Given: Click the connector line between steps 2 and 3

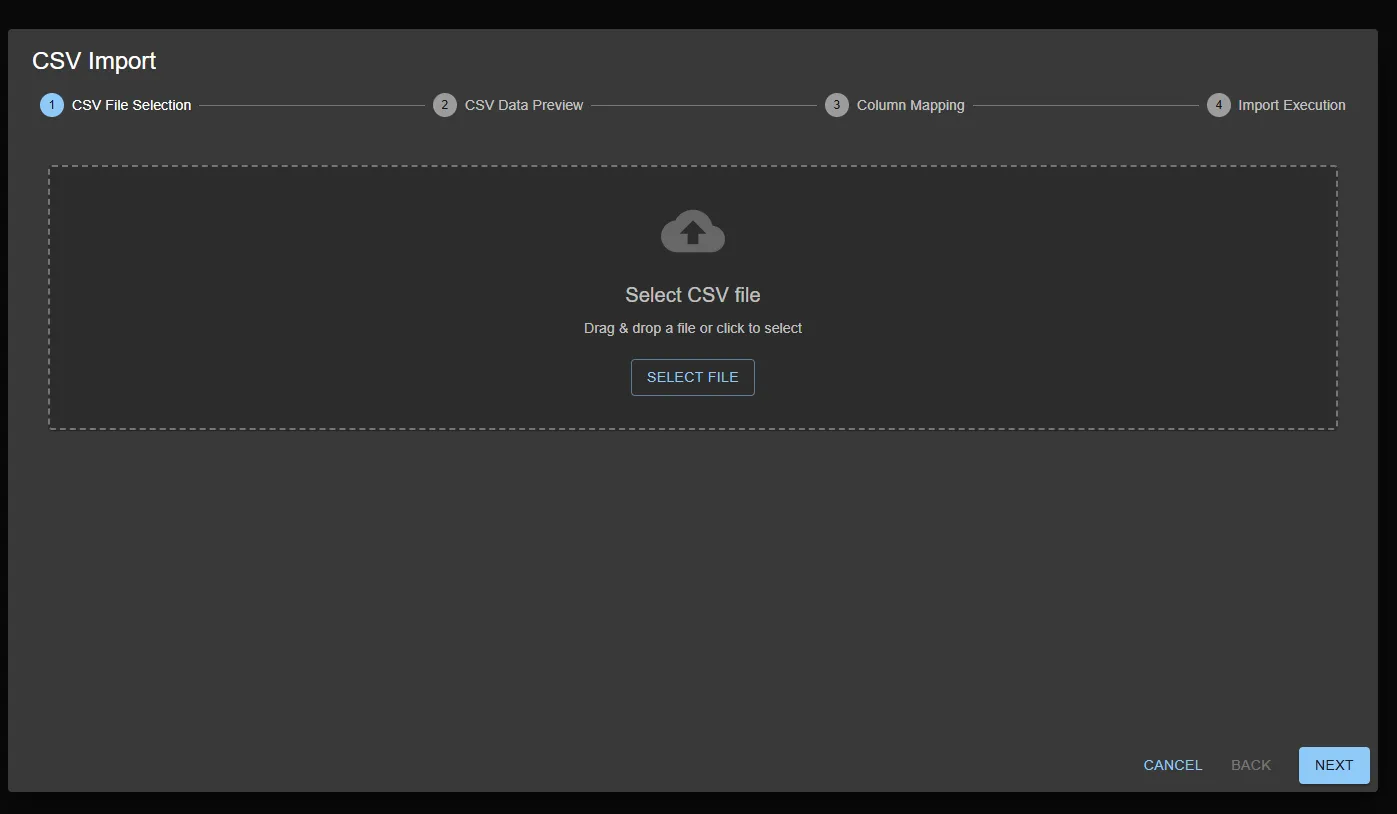Looking at the screenshot, I should tap(704, 105).
